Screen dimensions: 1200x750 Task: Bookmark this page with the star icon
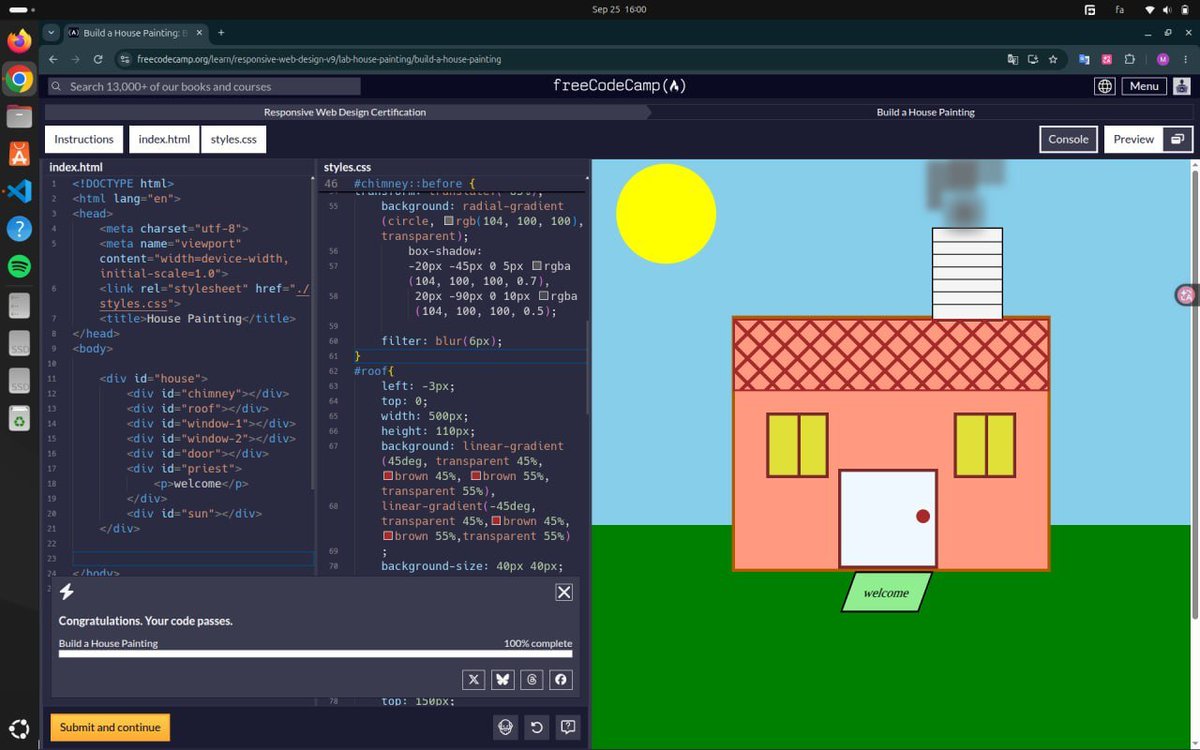coord(1053,59)
